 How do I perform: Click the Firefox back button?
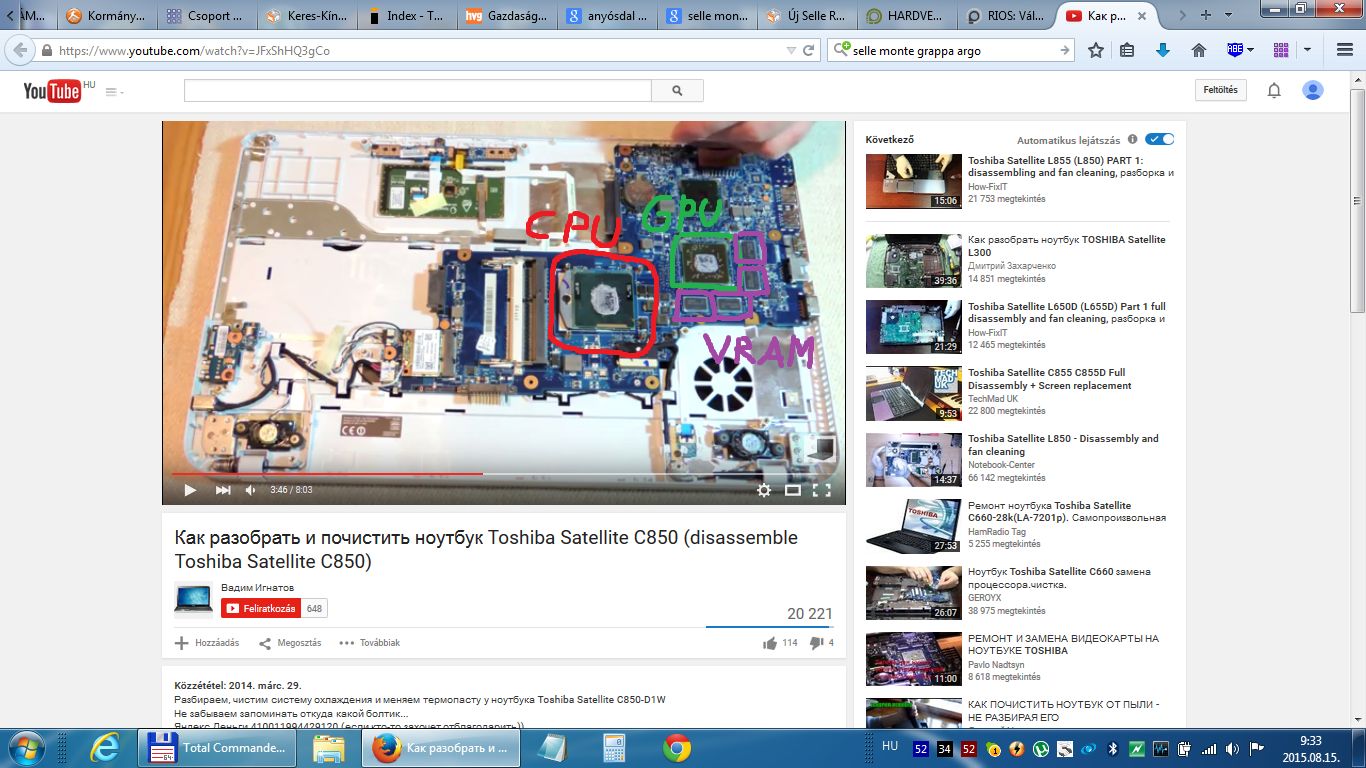point(19,50)
